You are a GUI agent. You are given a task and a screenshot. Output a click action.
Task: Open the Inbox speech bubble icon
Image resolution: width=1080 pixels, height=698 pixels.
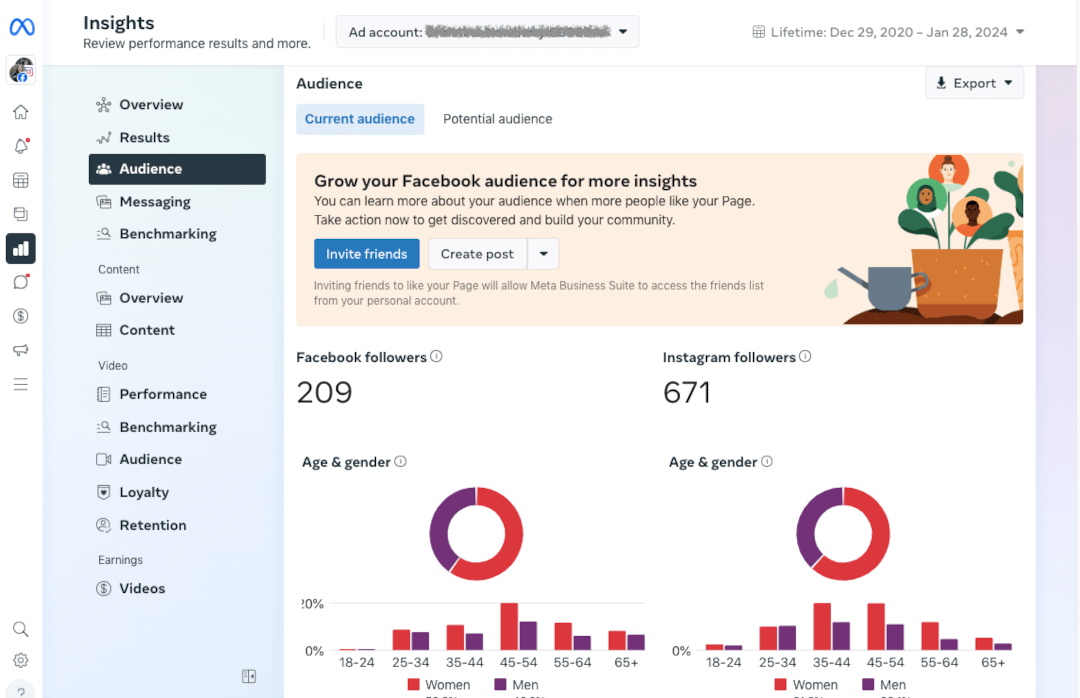(x=21, y=282)
